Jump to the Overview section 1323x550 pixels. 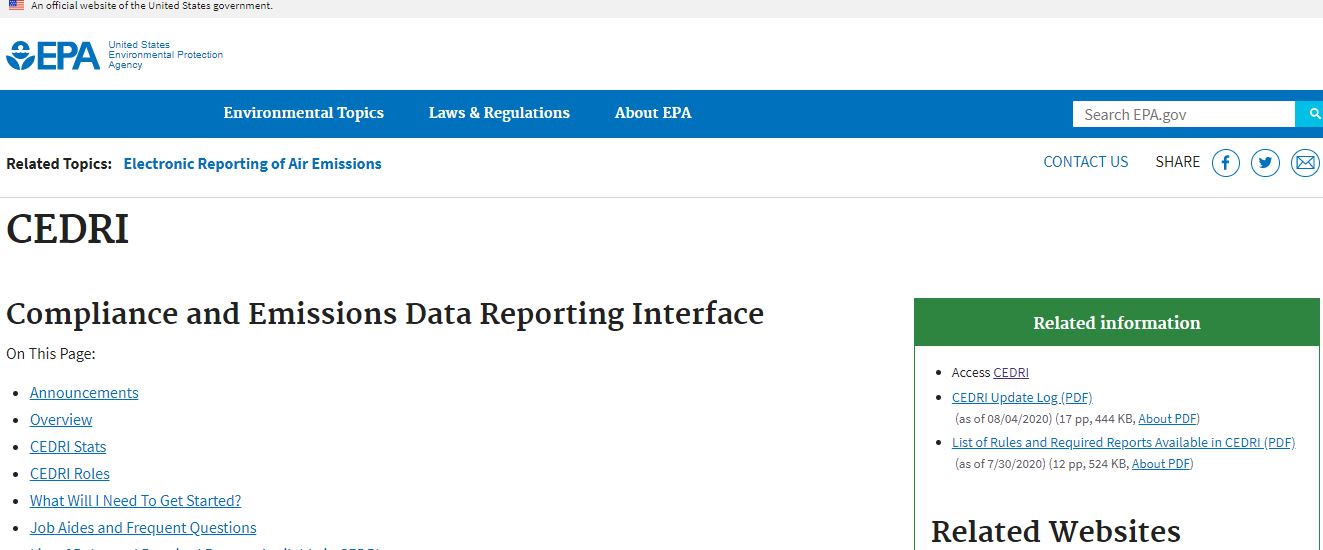(61, 420)
